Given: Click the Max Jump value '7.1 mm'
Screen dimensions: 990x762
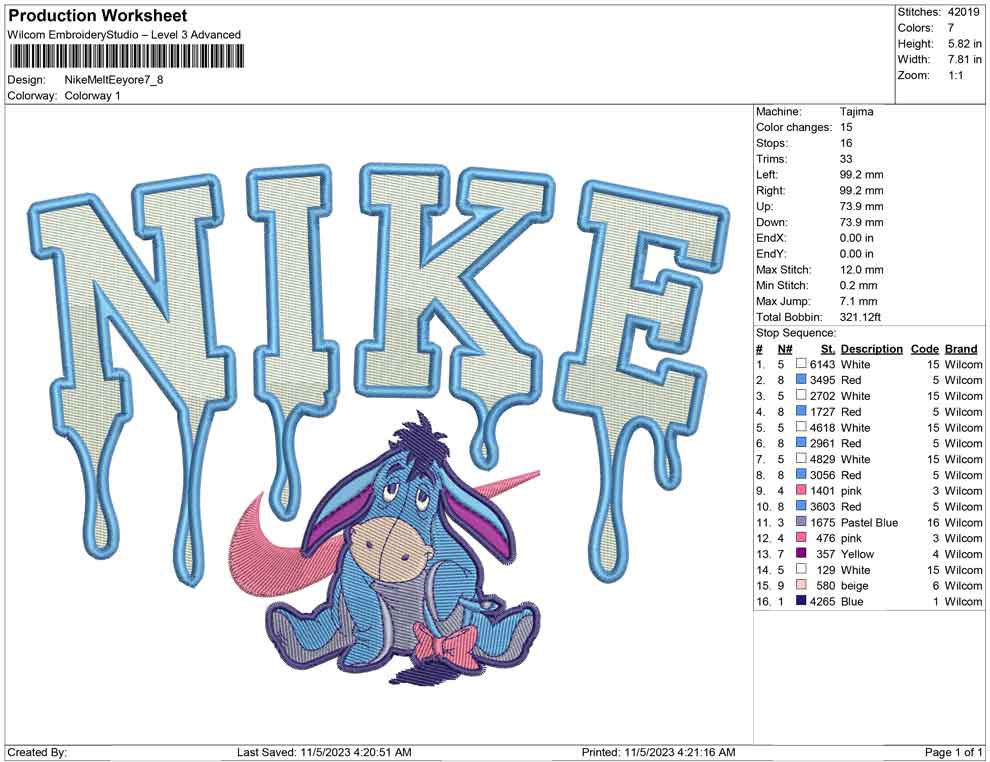Looking at the screenshot, I should 858,301.
